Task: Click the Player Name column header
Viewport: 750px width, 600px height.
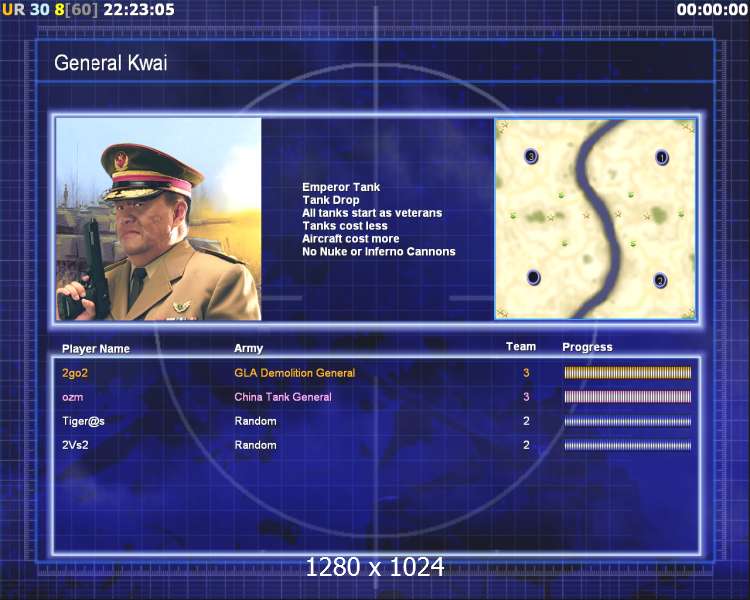Action: (96, 349)
